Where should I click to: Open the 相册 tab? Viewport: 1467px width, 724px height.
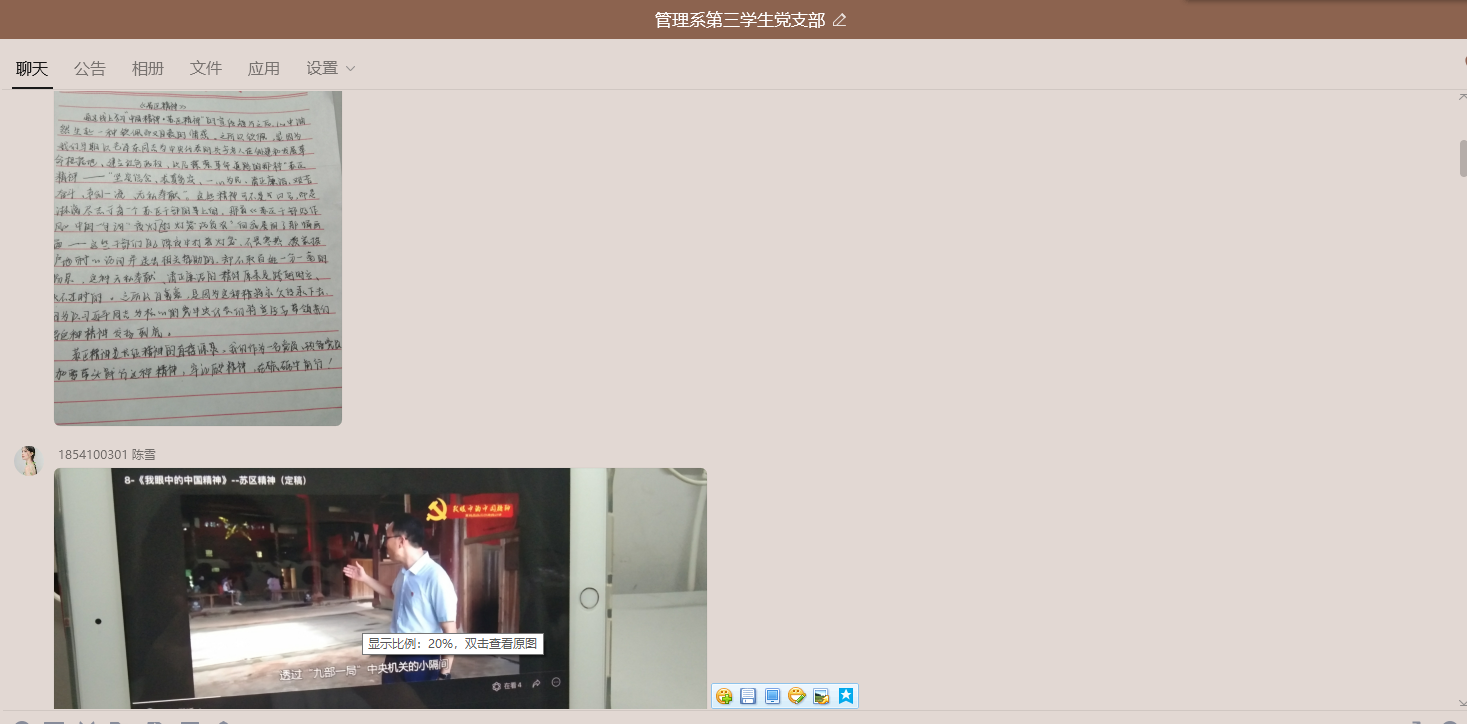[148, 68]
